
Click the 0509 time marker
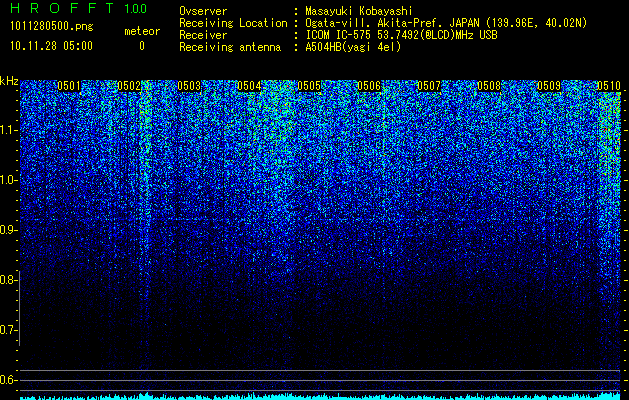pos(549,86)
